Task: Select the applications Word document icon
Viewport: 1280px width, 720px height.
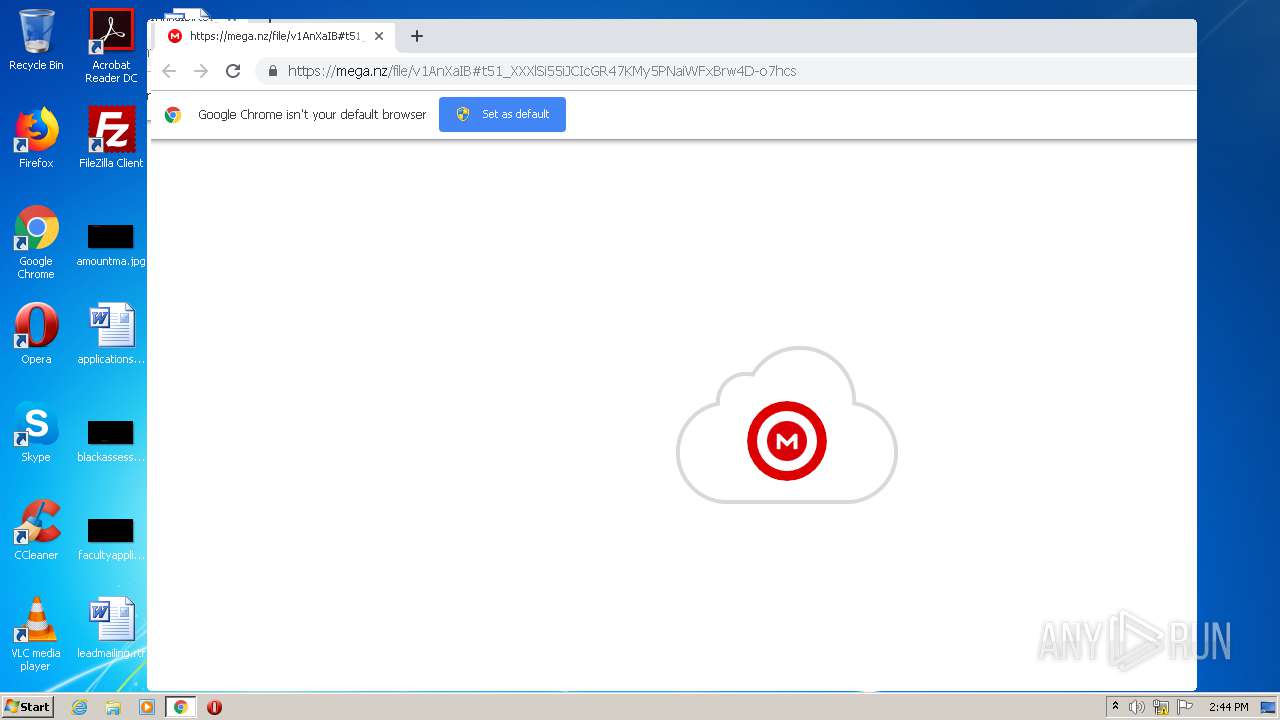Action: [111, 334]
